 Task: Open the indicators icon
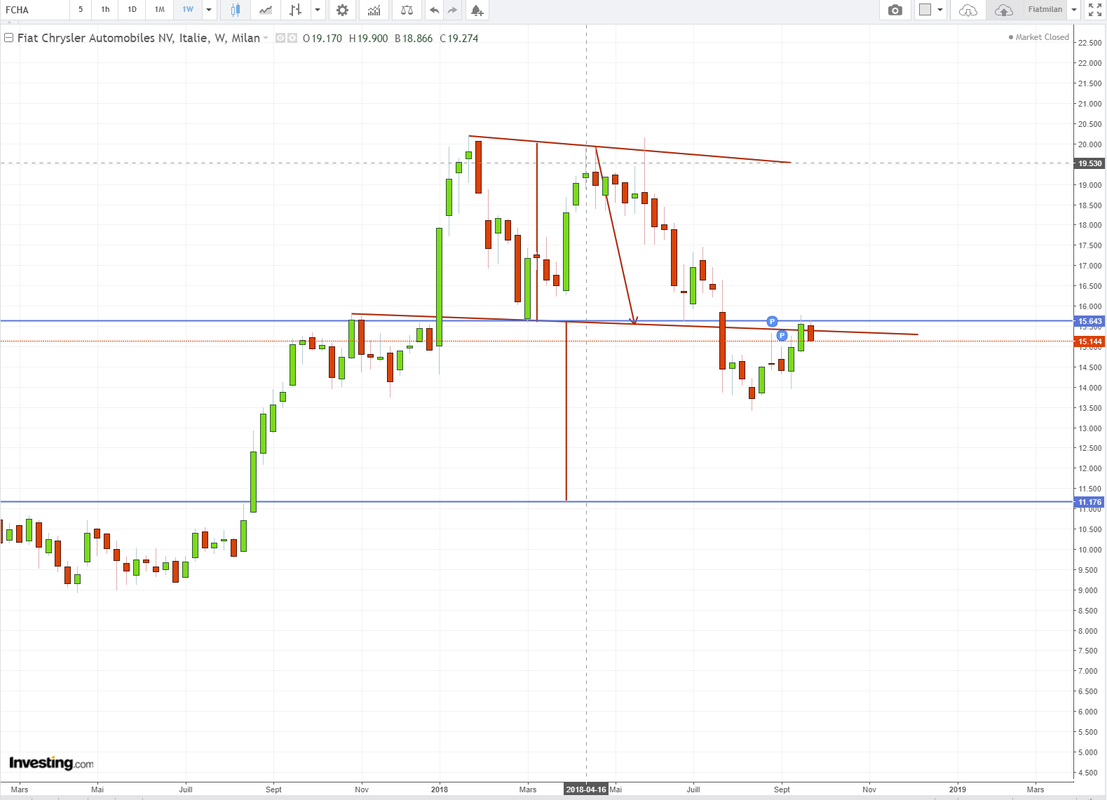(x=373, y=10)
